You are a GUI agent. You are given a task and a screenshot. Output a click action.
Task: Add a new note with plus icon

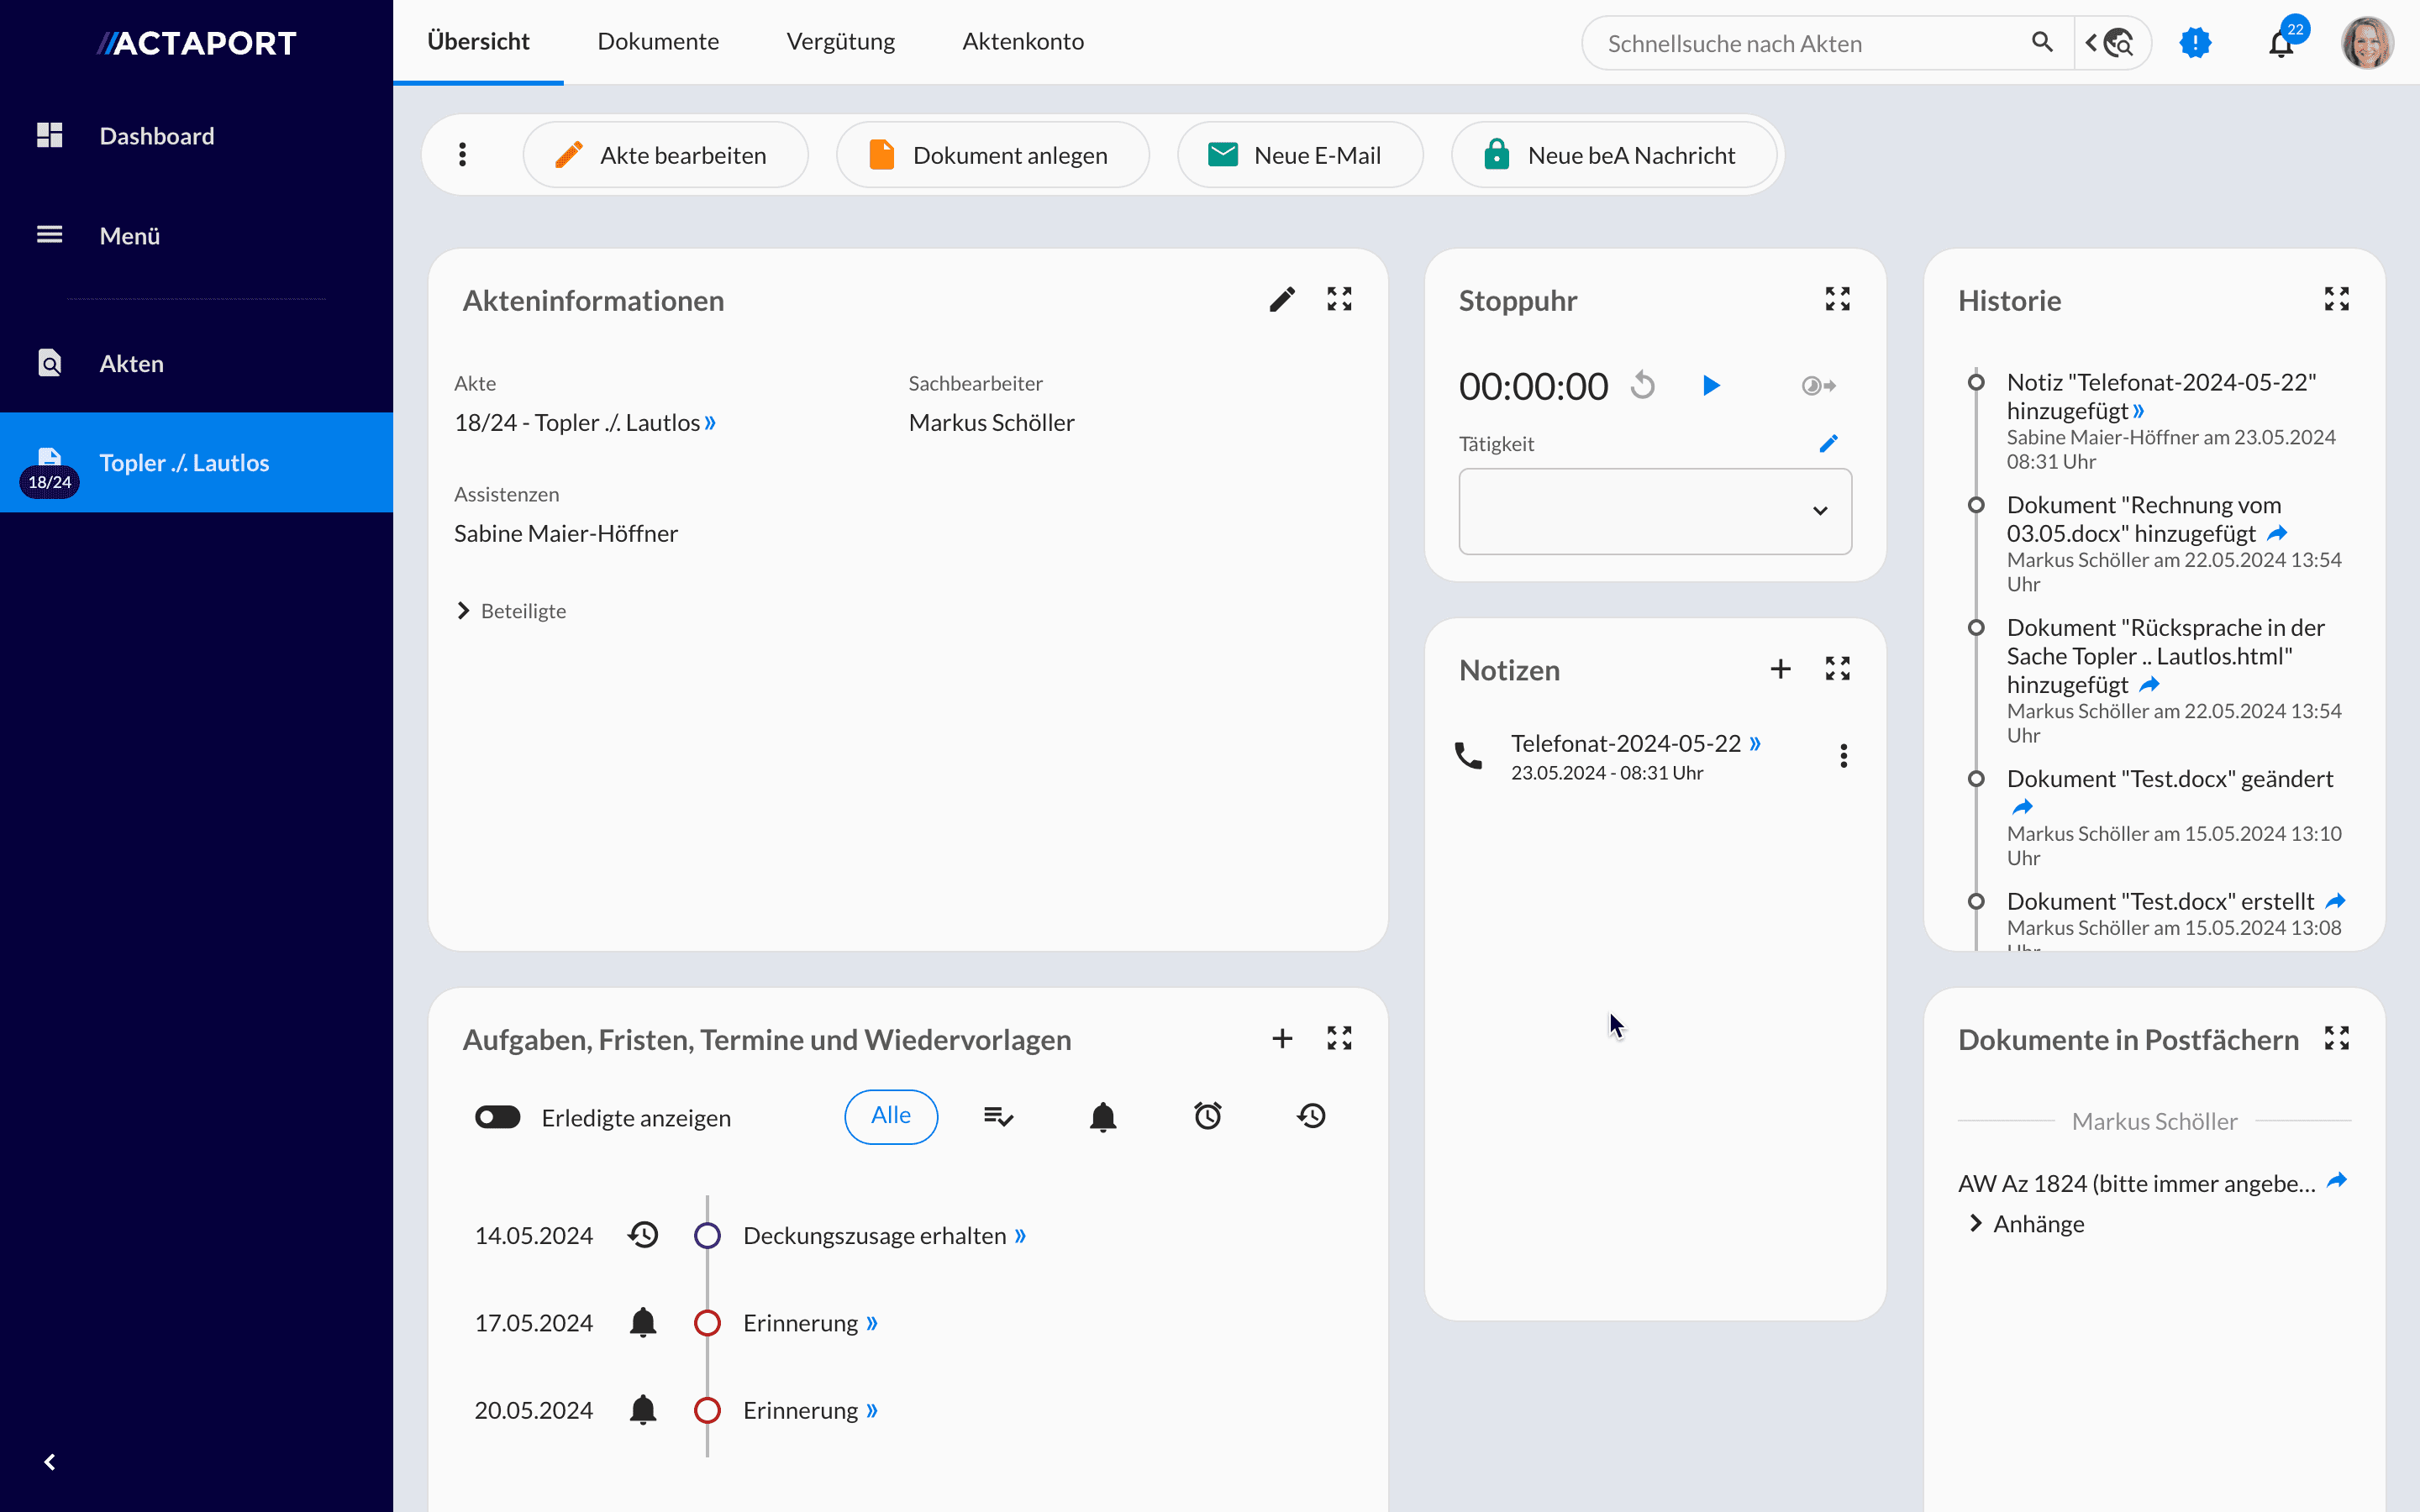coord(1780,669)
